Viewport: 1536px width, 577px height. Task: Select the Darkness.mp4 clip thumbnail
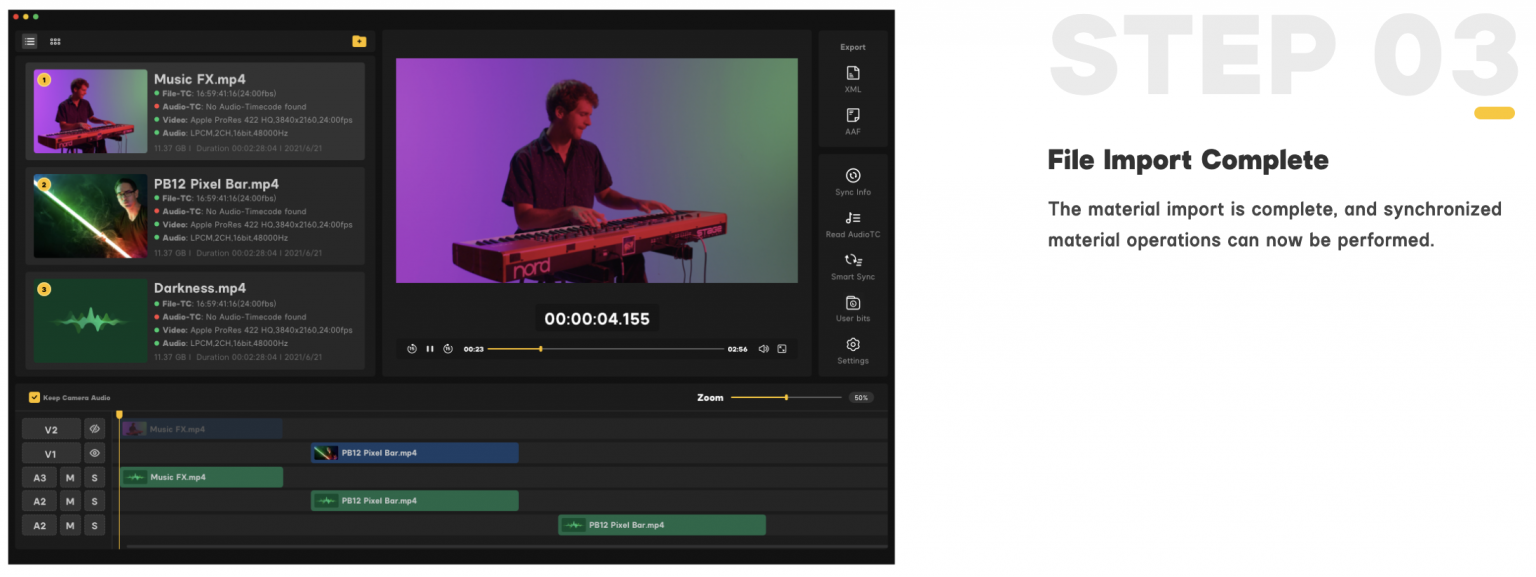coord(88,320)
